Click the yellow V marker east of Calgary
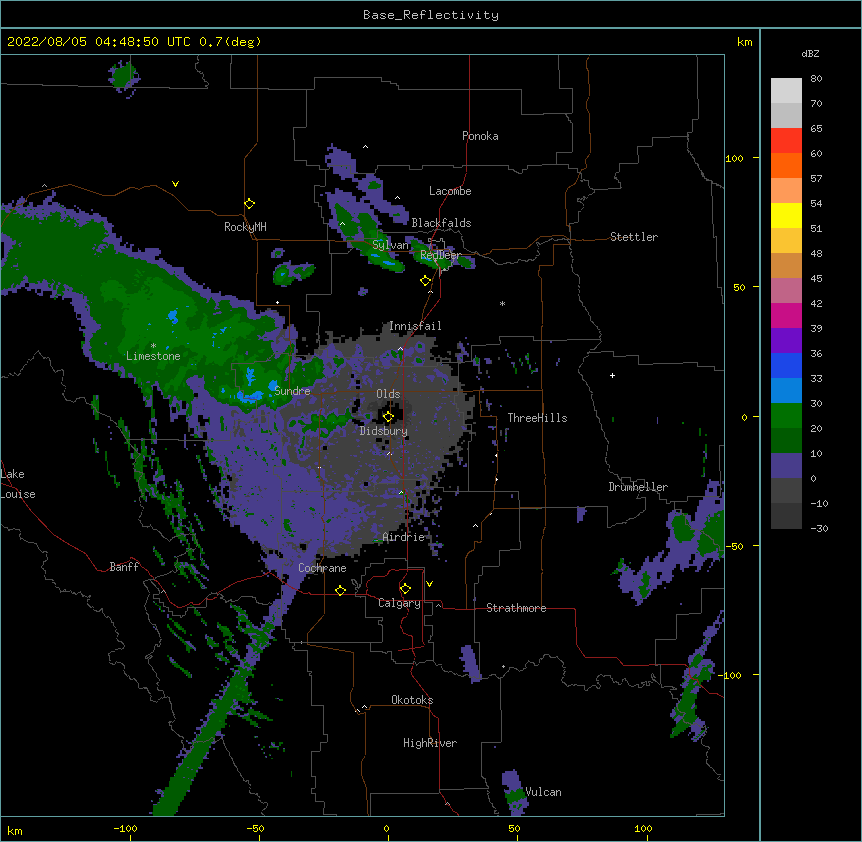Viewport: 862px width, 842px height. [429, 584]
